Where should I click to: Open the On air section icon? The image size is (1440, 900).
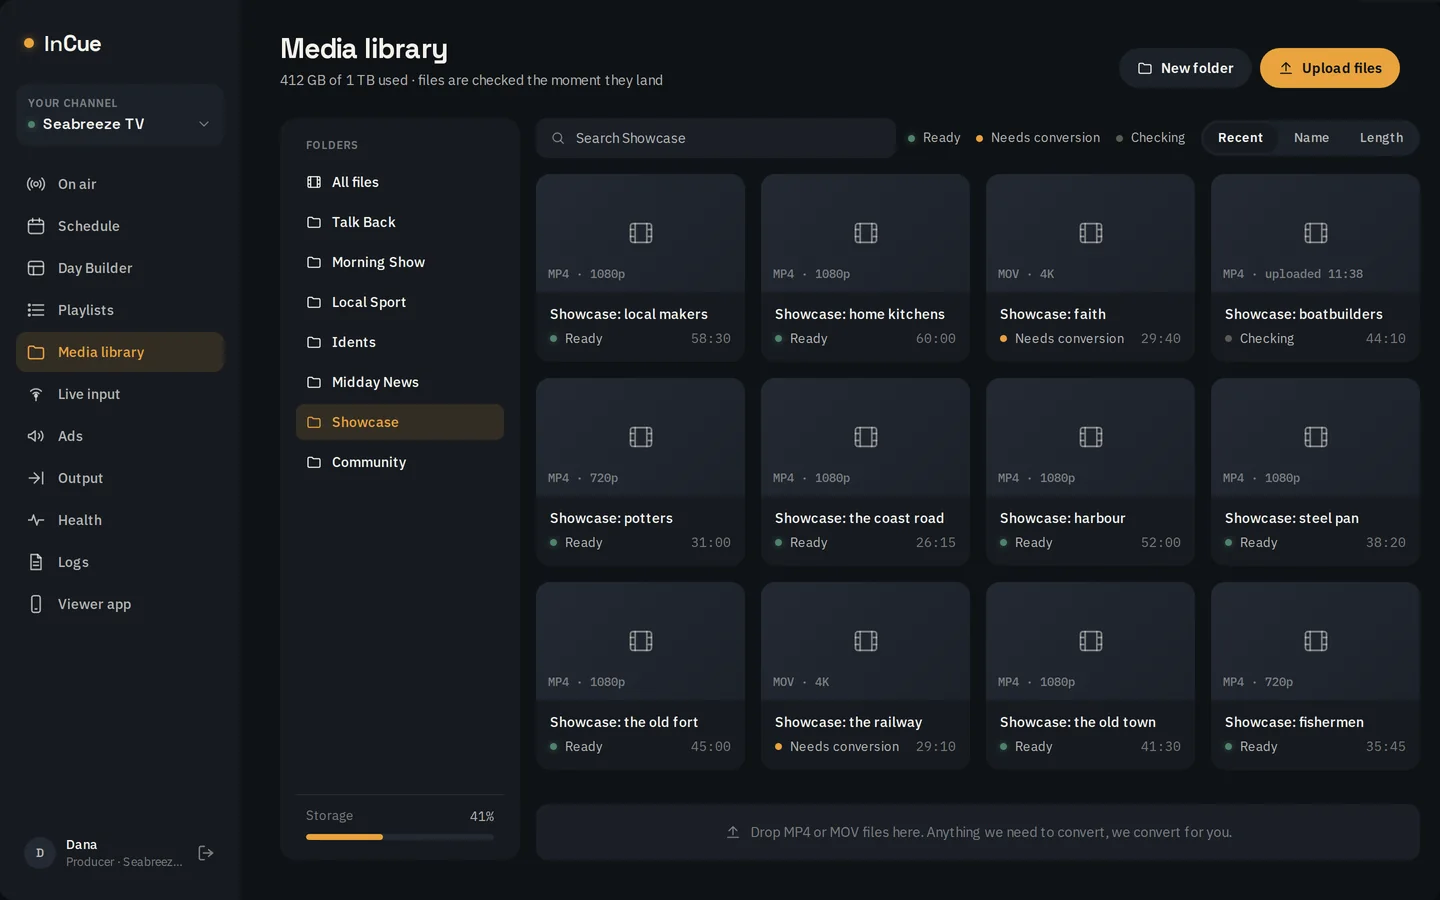pos(36,184)
